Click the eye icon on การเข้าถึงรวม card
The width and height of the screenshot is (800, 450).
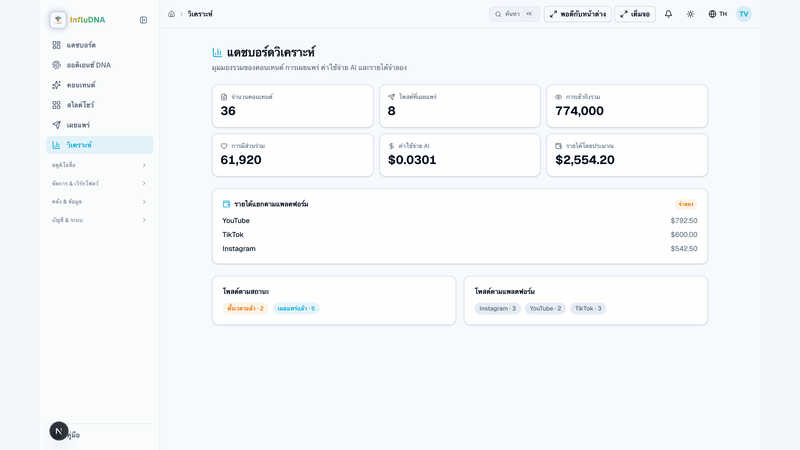559,97
